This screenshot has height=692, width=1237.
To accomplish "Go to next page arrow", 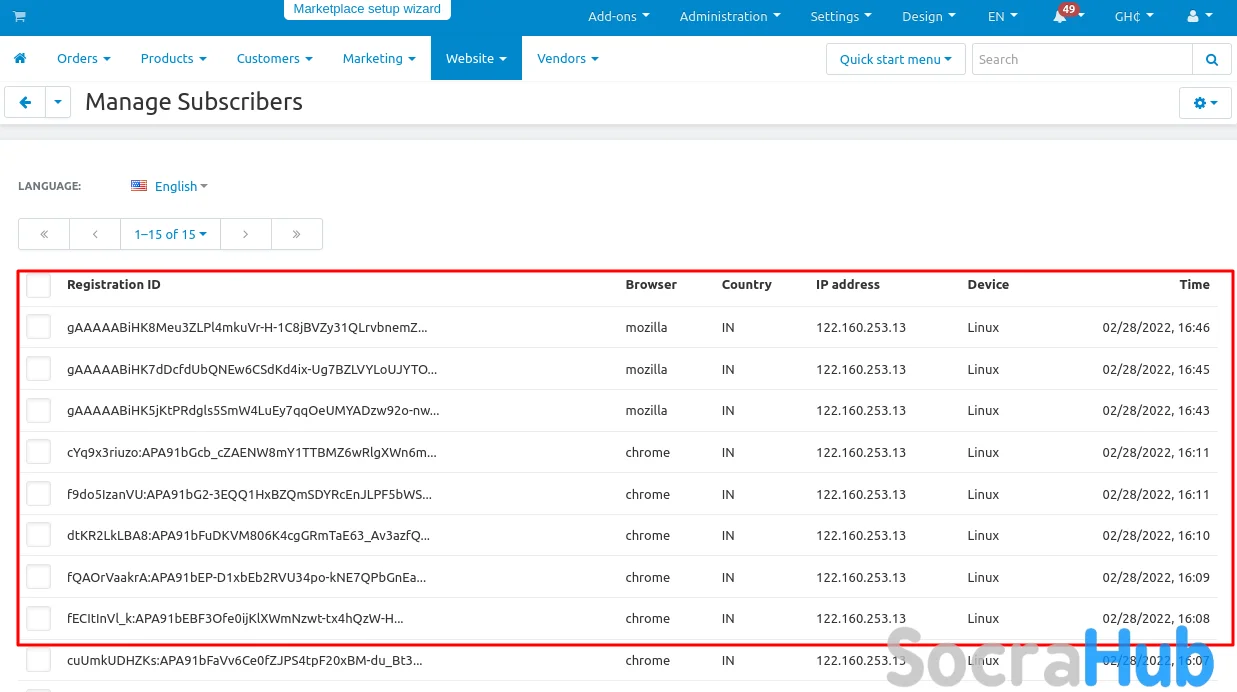I will pos(246,234).
